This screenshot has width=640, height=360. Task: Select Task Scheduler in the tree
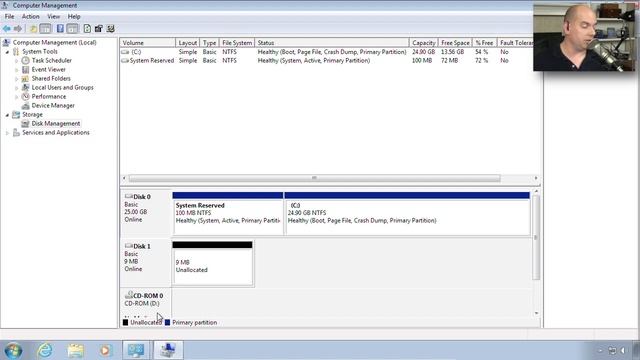coord(51,60)
